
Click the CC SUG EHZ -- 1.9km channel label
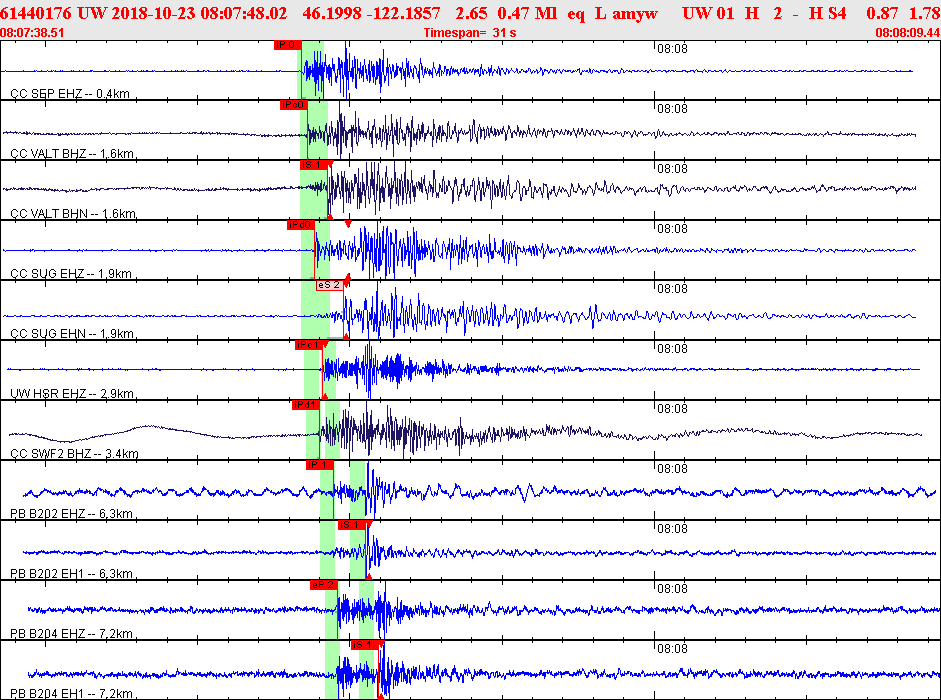[71, 274]
